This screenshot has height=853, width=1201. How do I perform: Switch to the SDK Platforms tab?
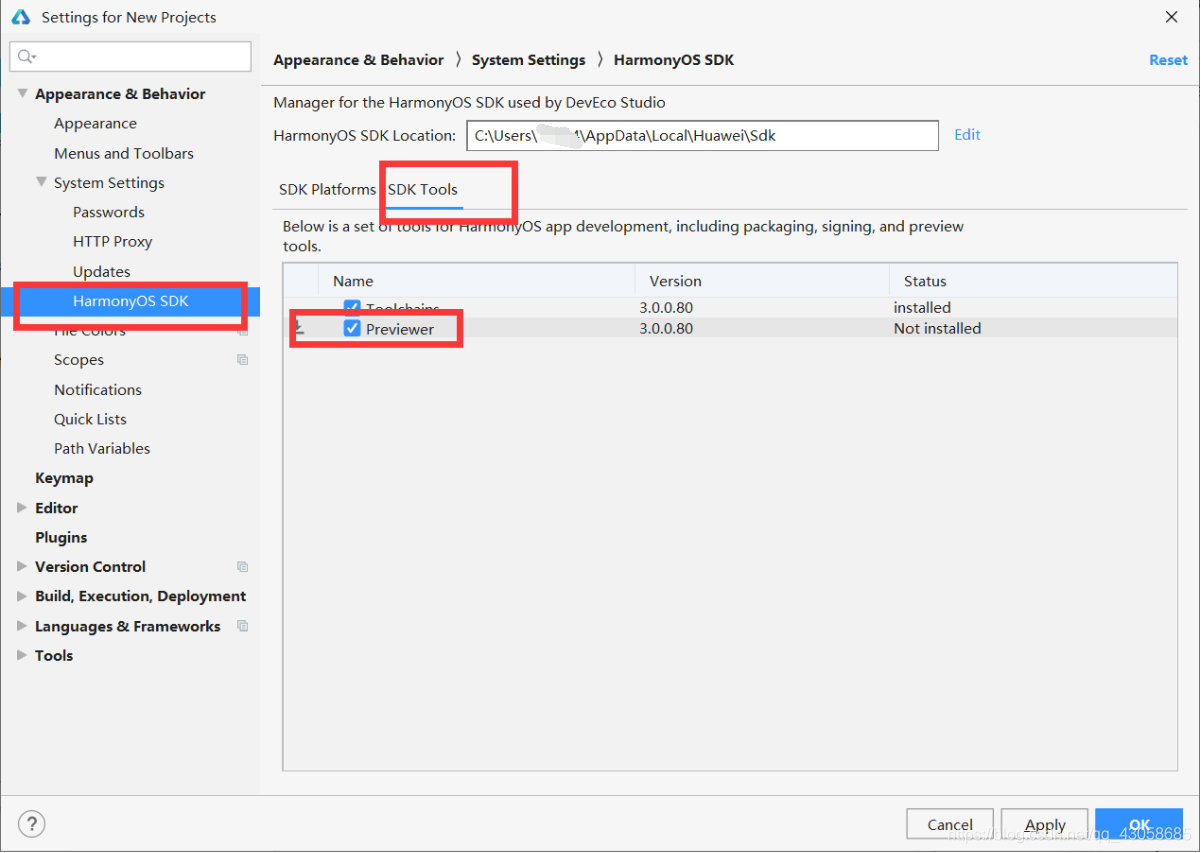pyautogui.click(x=327, y=189)
